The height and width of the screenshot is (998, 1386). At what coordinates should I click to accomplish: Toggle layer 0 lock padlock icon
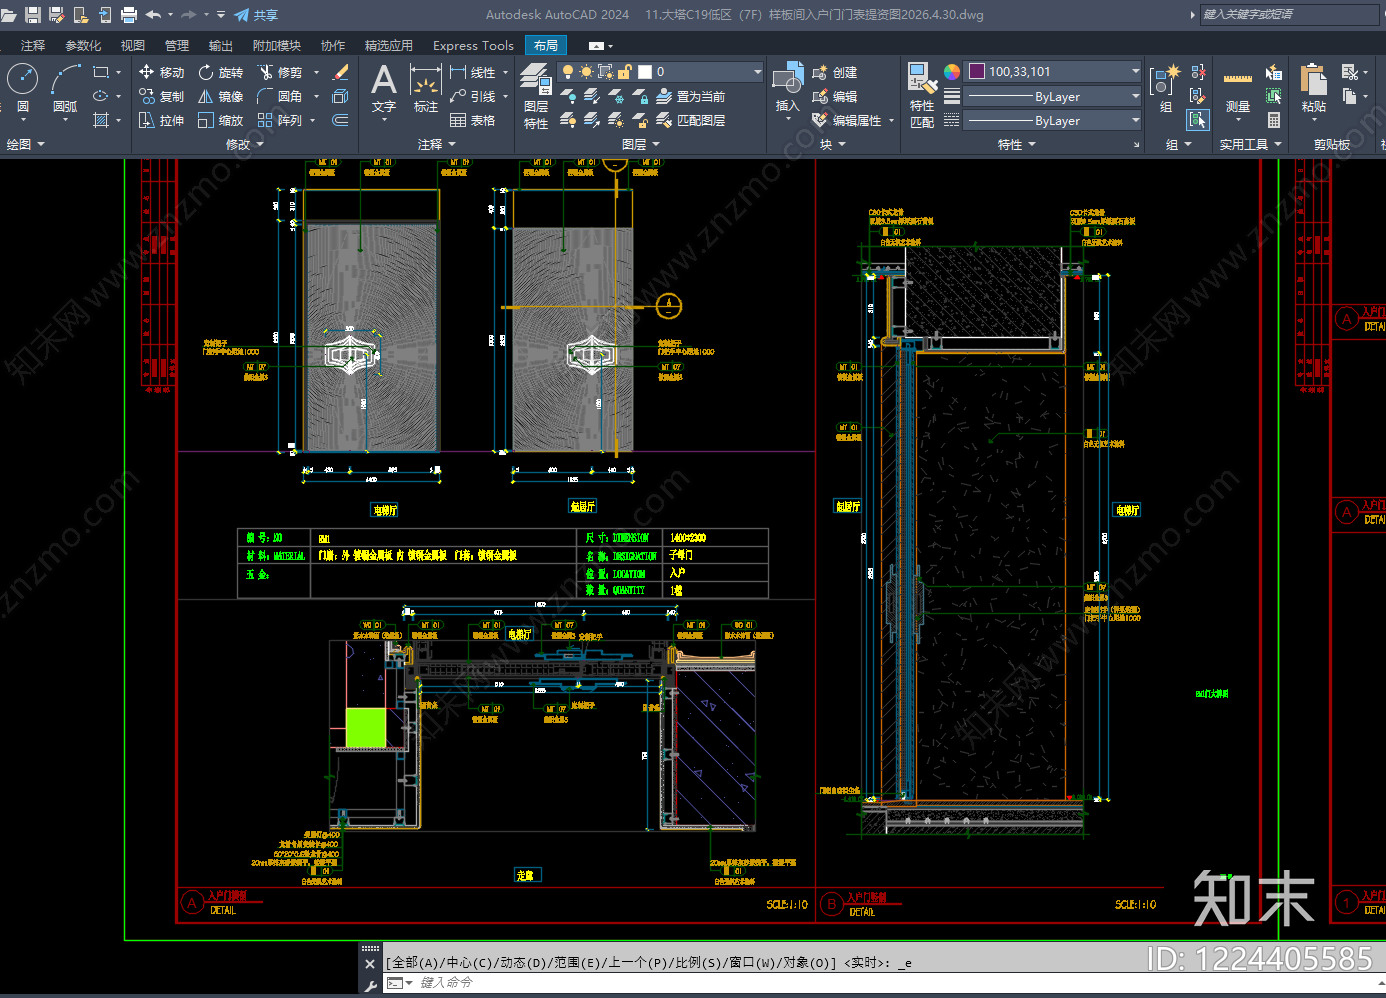tap(625, 72)
